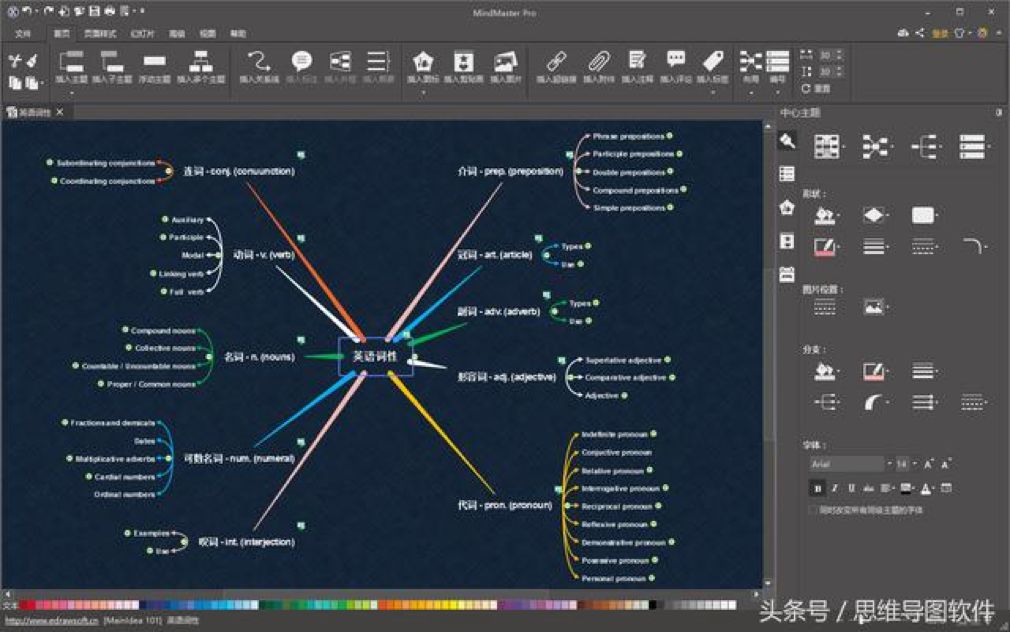The width and height of the screenshot is (1010, 632).
Task: Toggle Bold in the font panel
Action: click(817, 488)
